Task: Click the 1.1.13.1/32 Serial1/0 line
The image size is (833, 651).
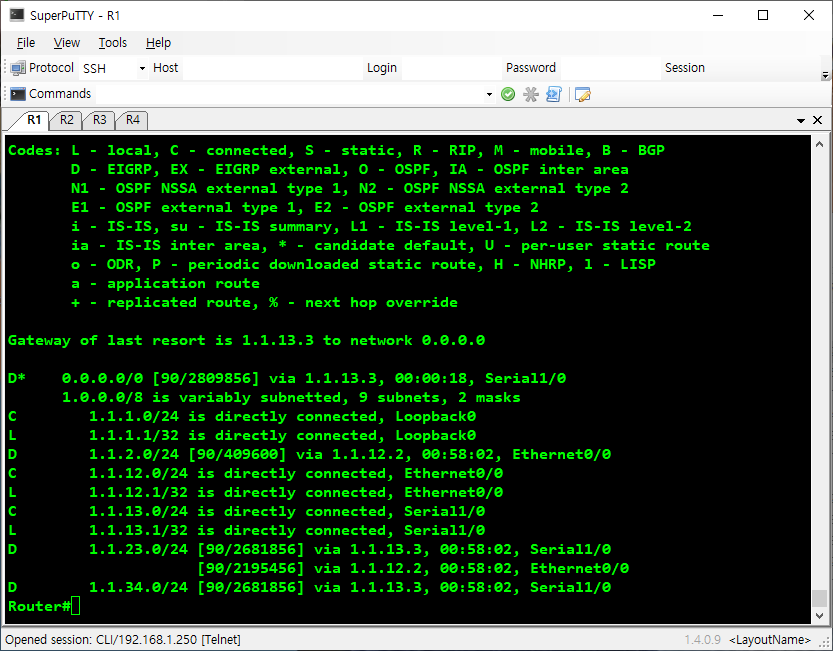Action: click(246, 530)
